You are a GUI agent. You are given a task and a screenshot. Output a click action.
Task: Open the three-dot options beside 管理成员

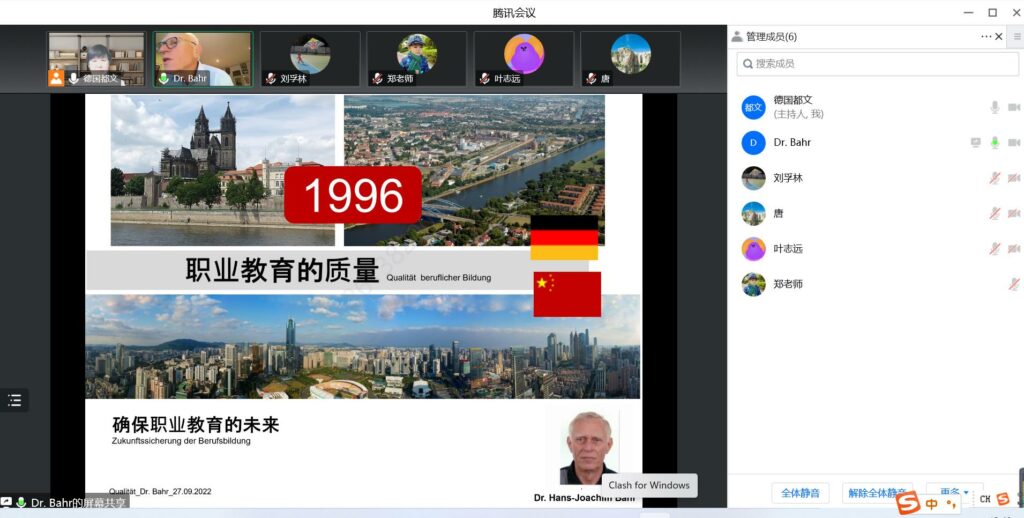click(986, 37)
